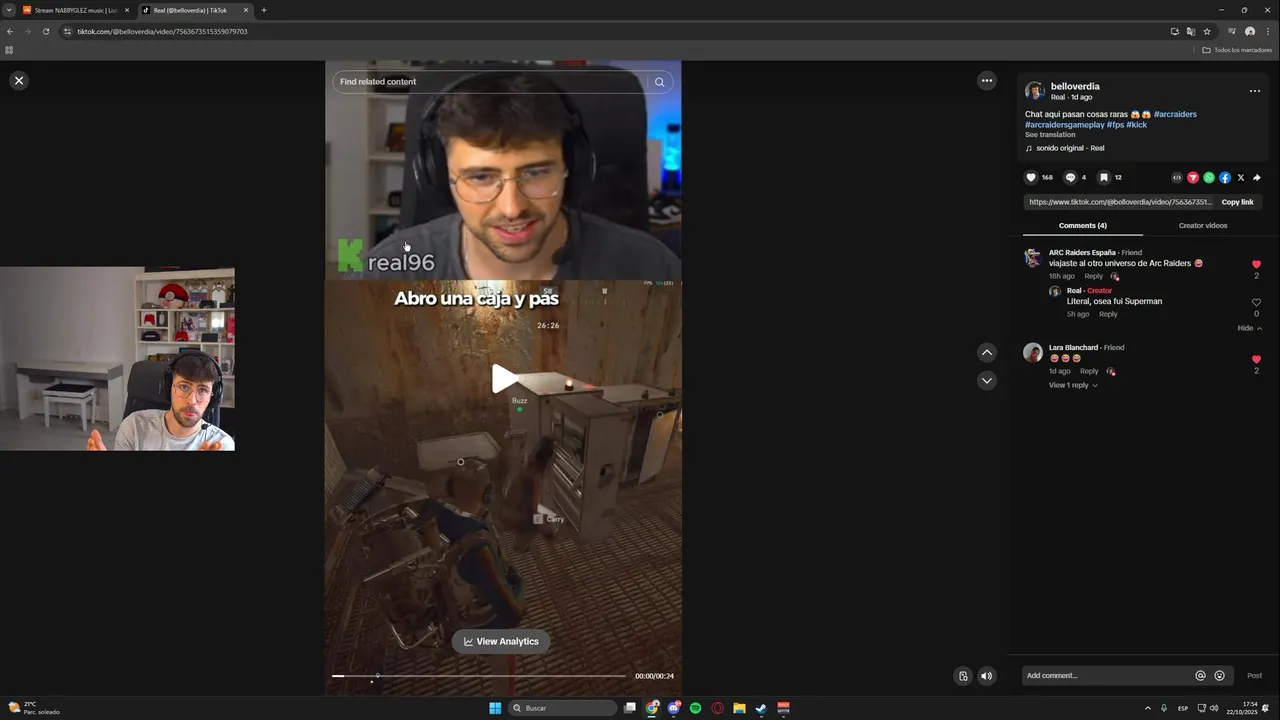Click the Find related content search field
1280x720 pixels.
coord(490,82)
